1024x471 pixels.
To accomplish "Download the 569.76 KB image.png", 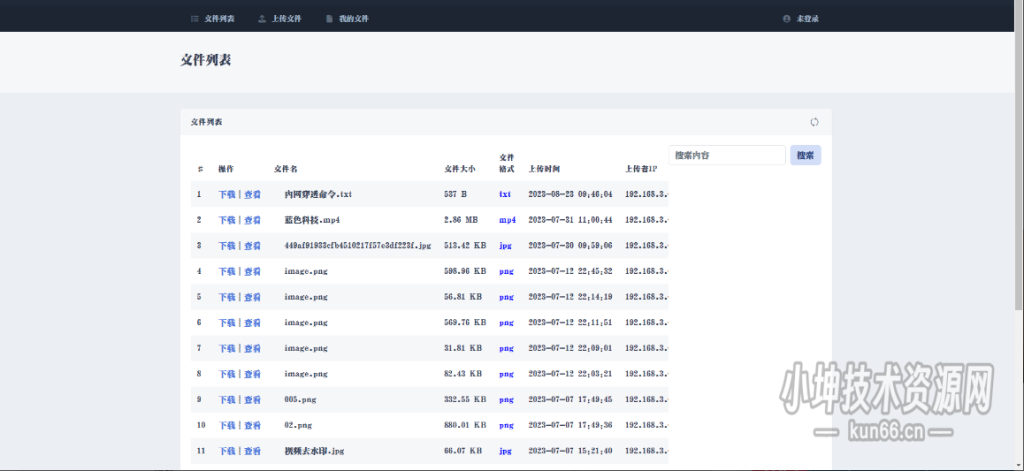I will coord(227,323).
